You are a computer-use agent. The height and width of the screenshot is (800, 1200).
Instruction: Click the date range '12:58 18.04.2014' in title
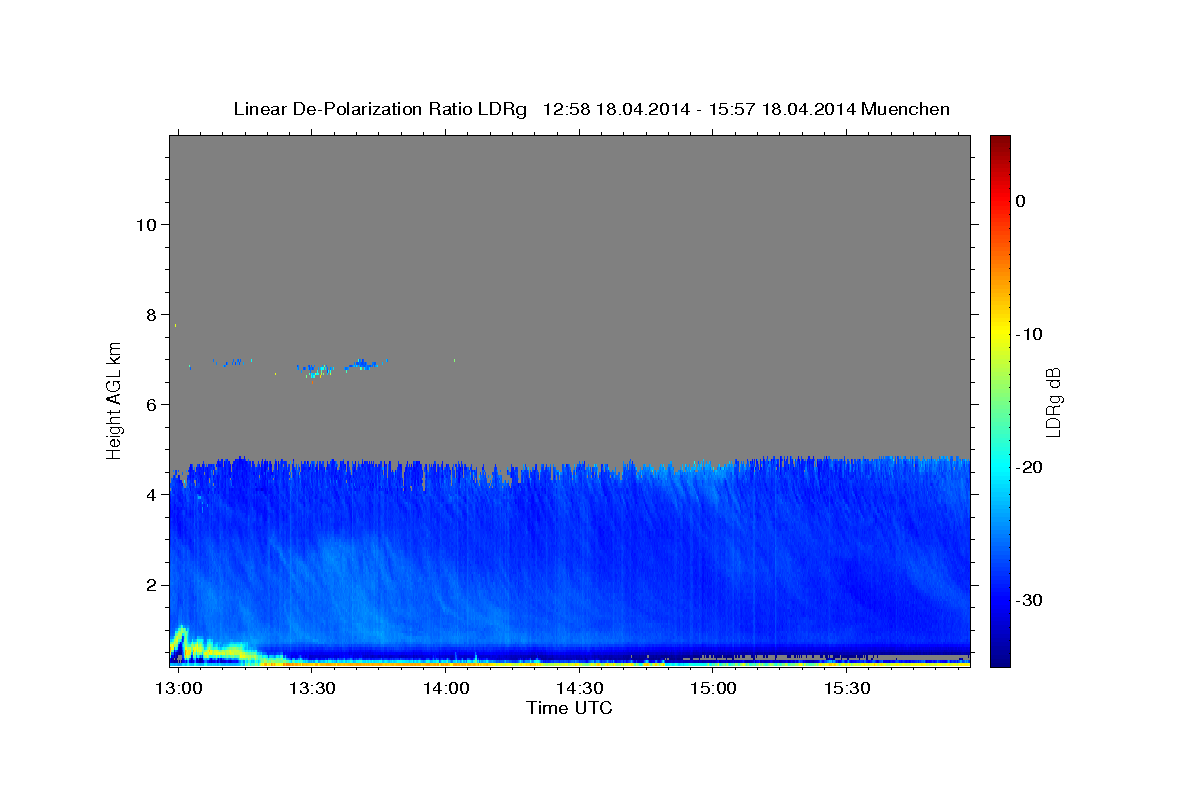click(x=616, y=109)
